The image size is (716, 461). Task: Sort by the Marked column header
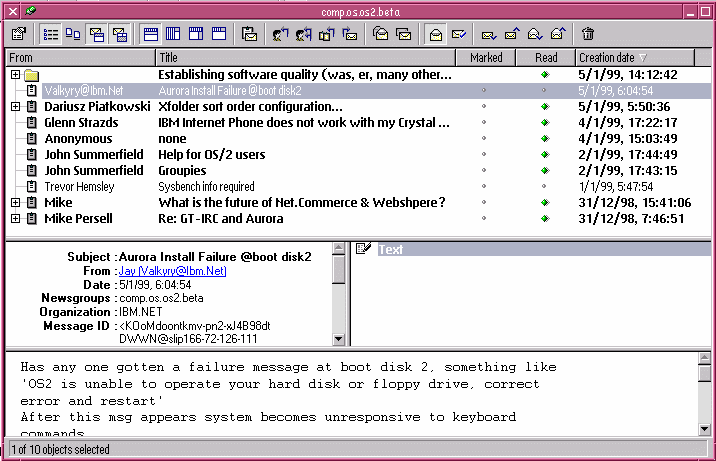coord(486,58)
